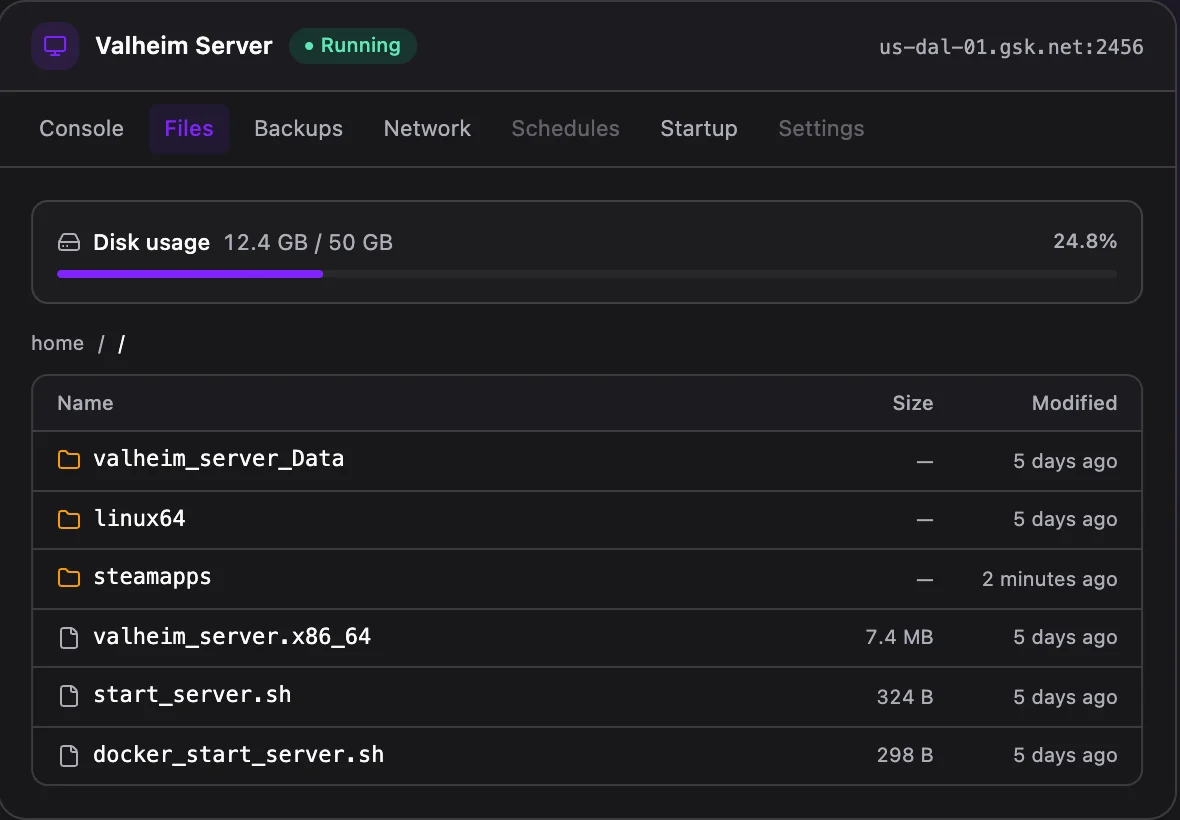Image resolution: width=1180 pixels, height=820 pixels.
Task: Click valheim_server_Data row's 5 days ago value
Action: click(1065, 461)
